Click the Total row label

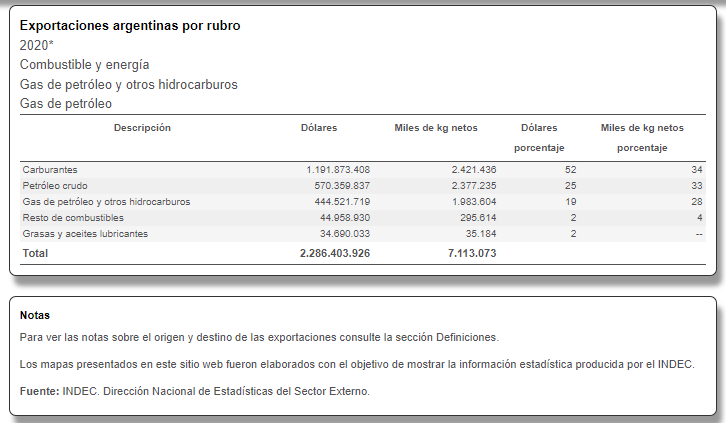click(x=35, y=254)
